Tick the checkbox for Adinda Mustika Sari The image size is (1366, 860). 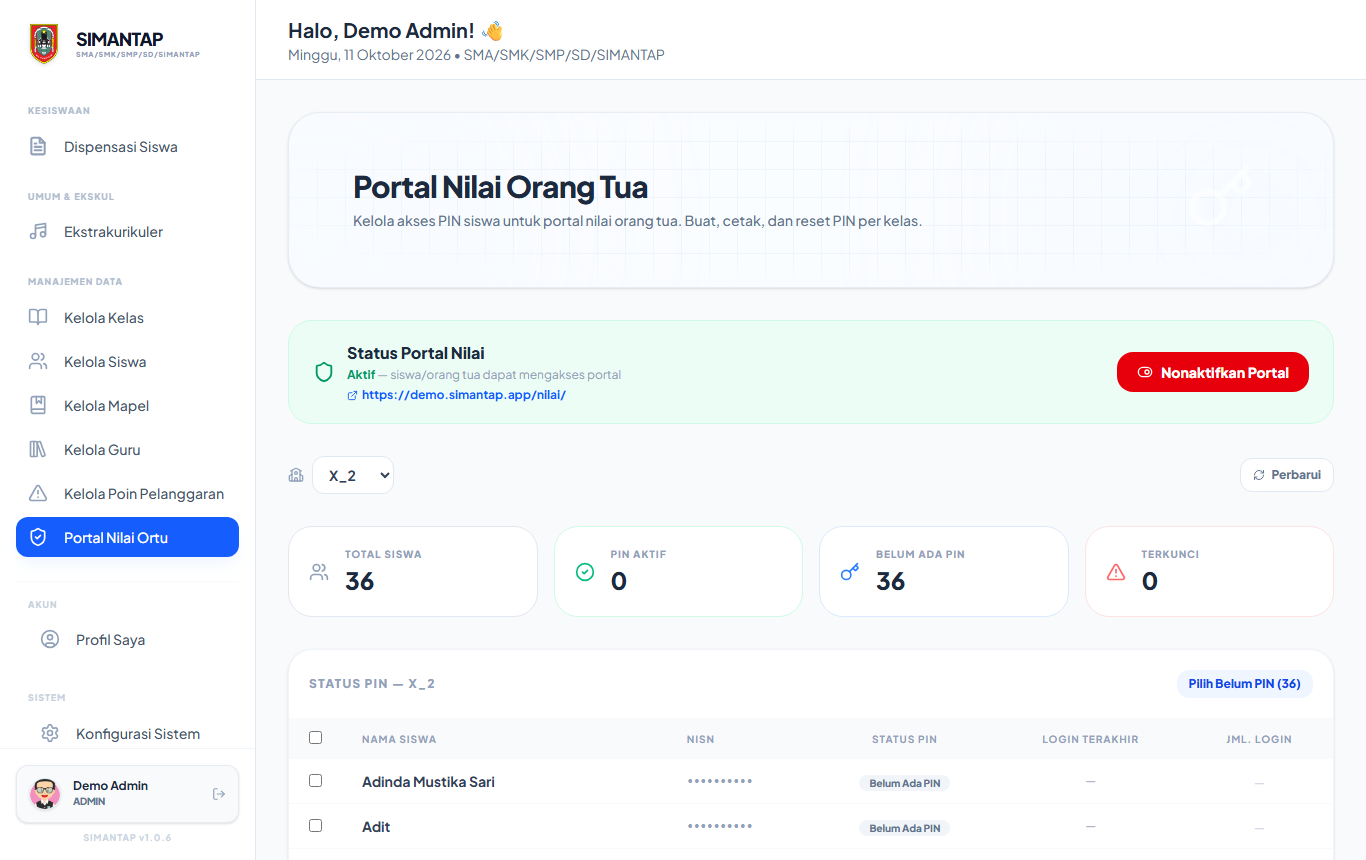pyautogui.click(x=316, y=781)
